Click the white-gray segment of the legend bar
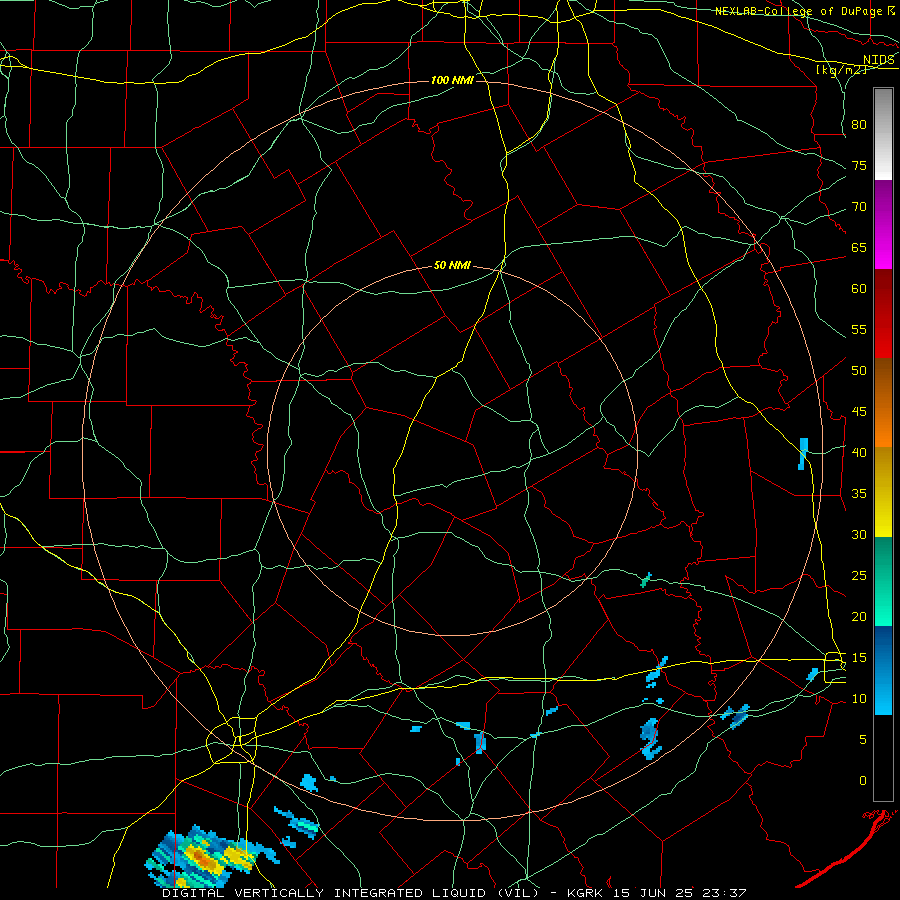This screenshot has height=900, width=900. click(x=883, y=134)
